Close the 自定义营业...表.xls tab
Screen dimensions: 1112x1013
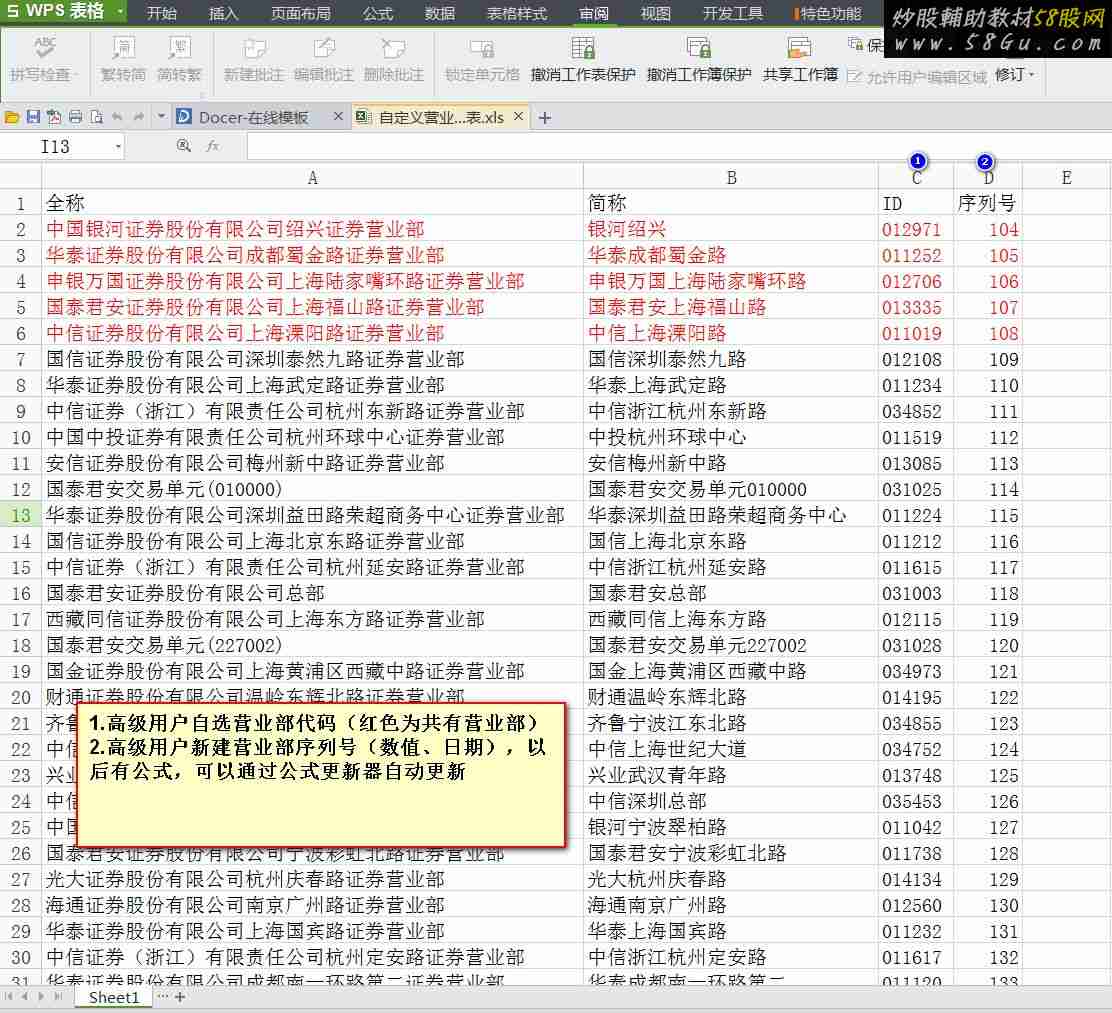click(519, 116)
